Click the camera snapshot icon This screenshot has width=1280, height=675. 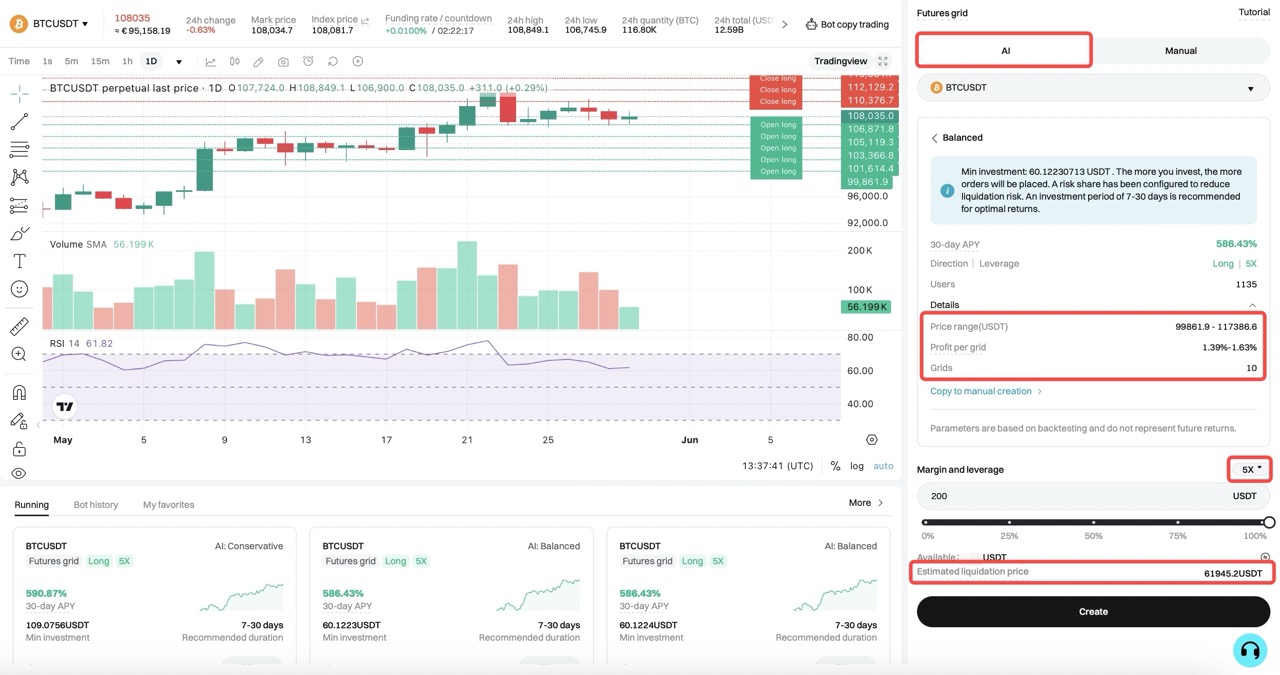(x=283, y=62)
